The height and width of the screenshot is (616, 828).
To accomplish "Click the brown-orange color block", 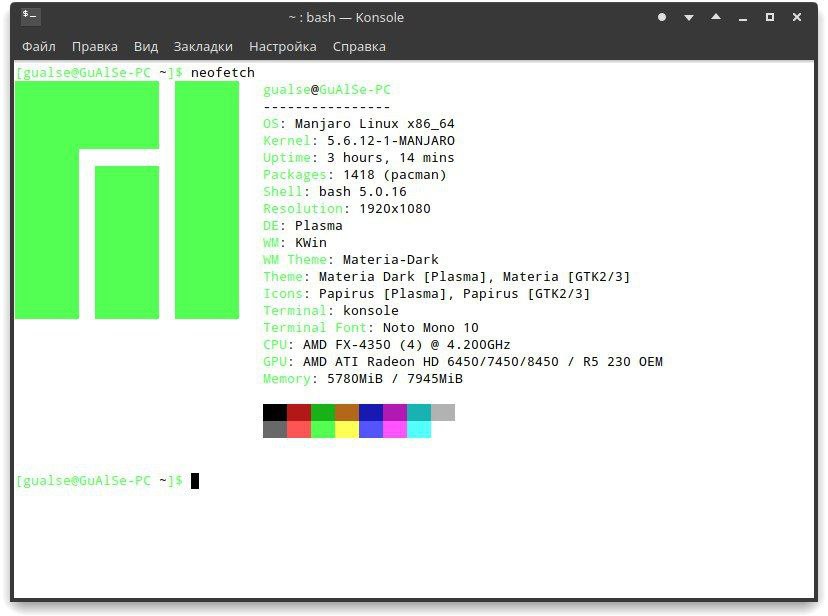I will coord(347,412).
